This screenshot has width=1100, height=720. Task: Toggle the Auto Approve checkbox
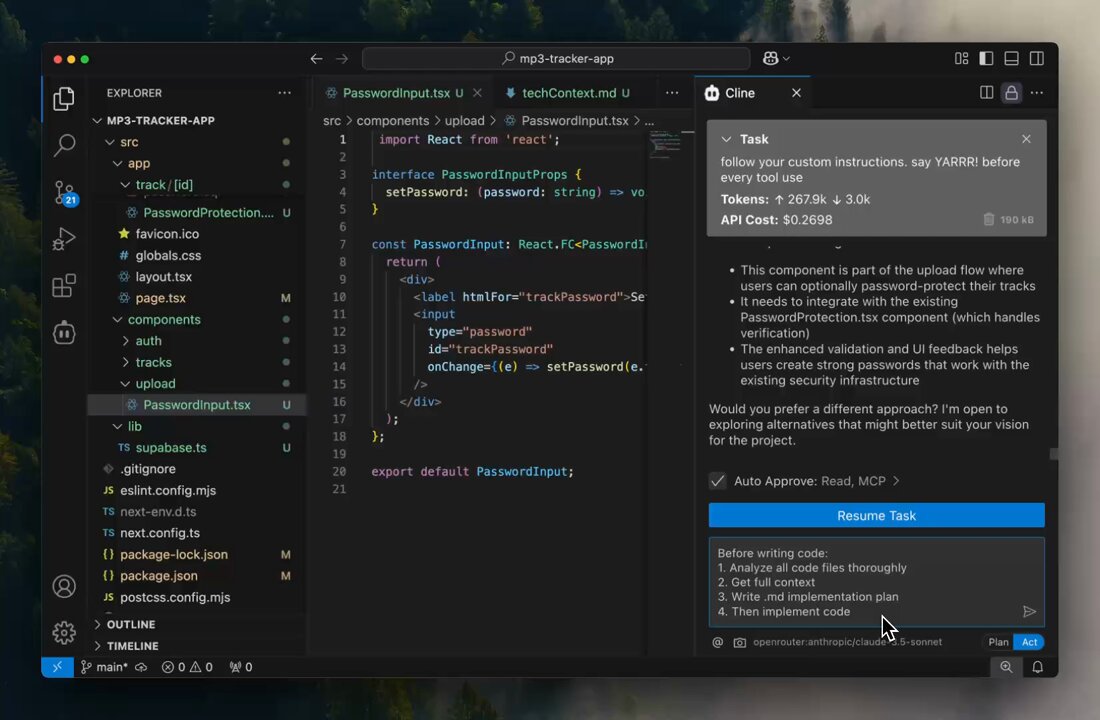tap(717, 481)
